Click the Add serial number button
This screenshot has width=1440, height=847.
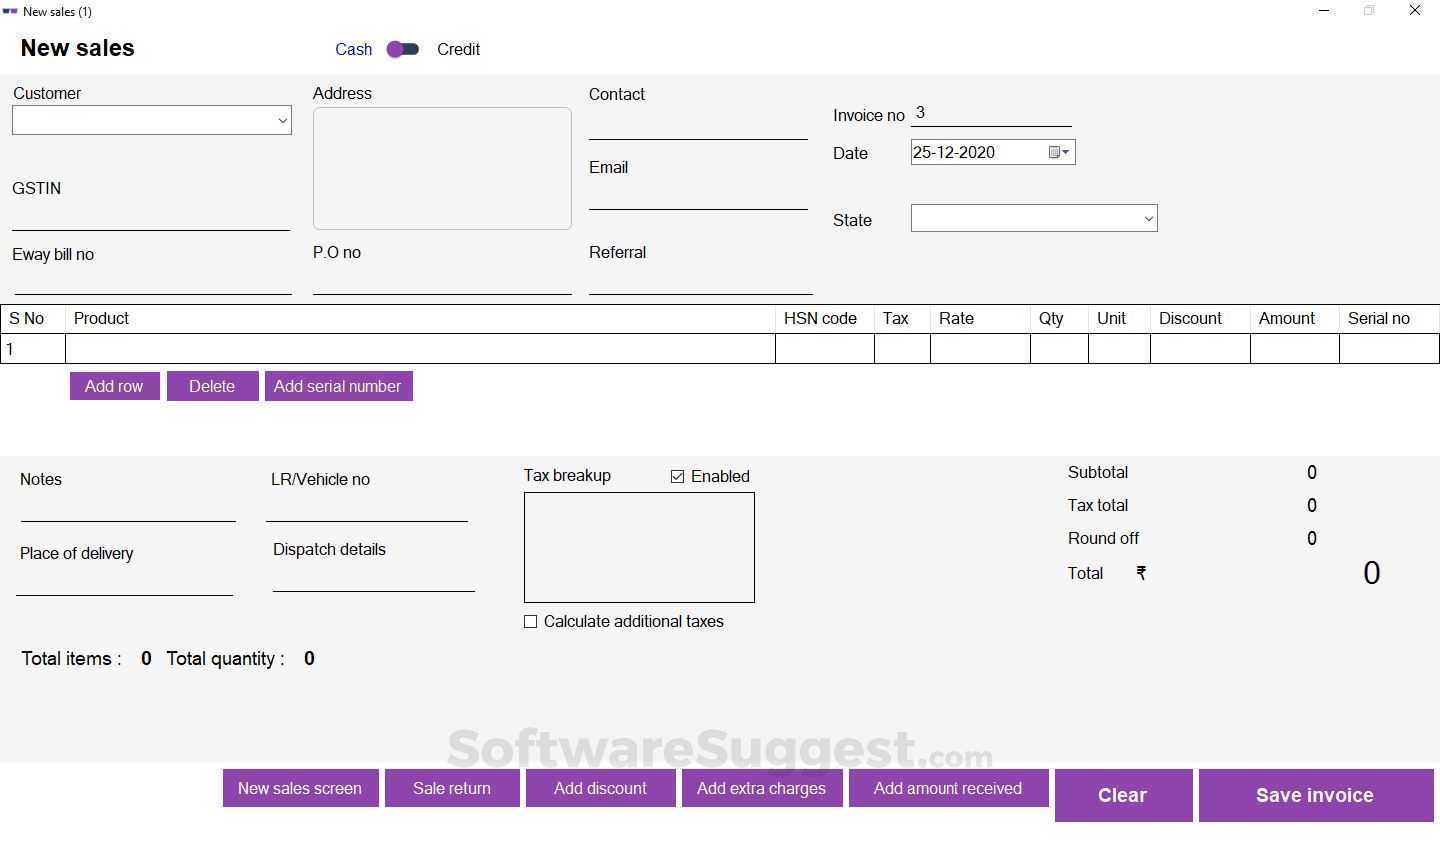click(x=339, y=386)
